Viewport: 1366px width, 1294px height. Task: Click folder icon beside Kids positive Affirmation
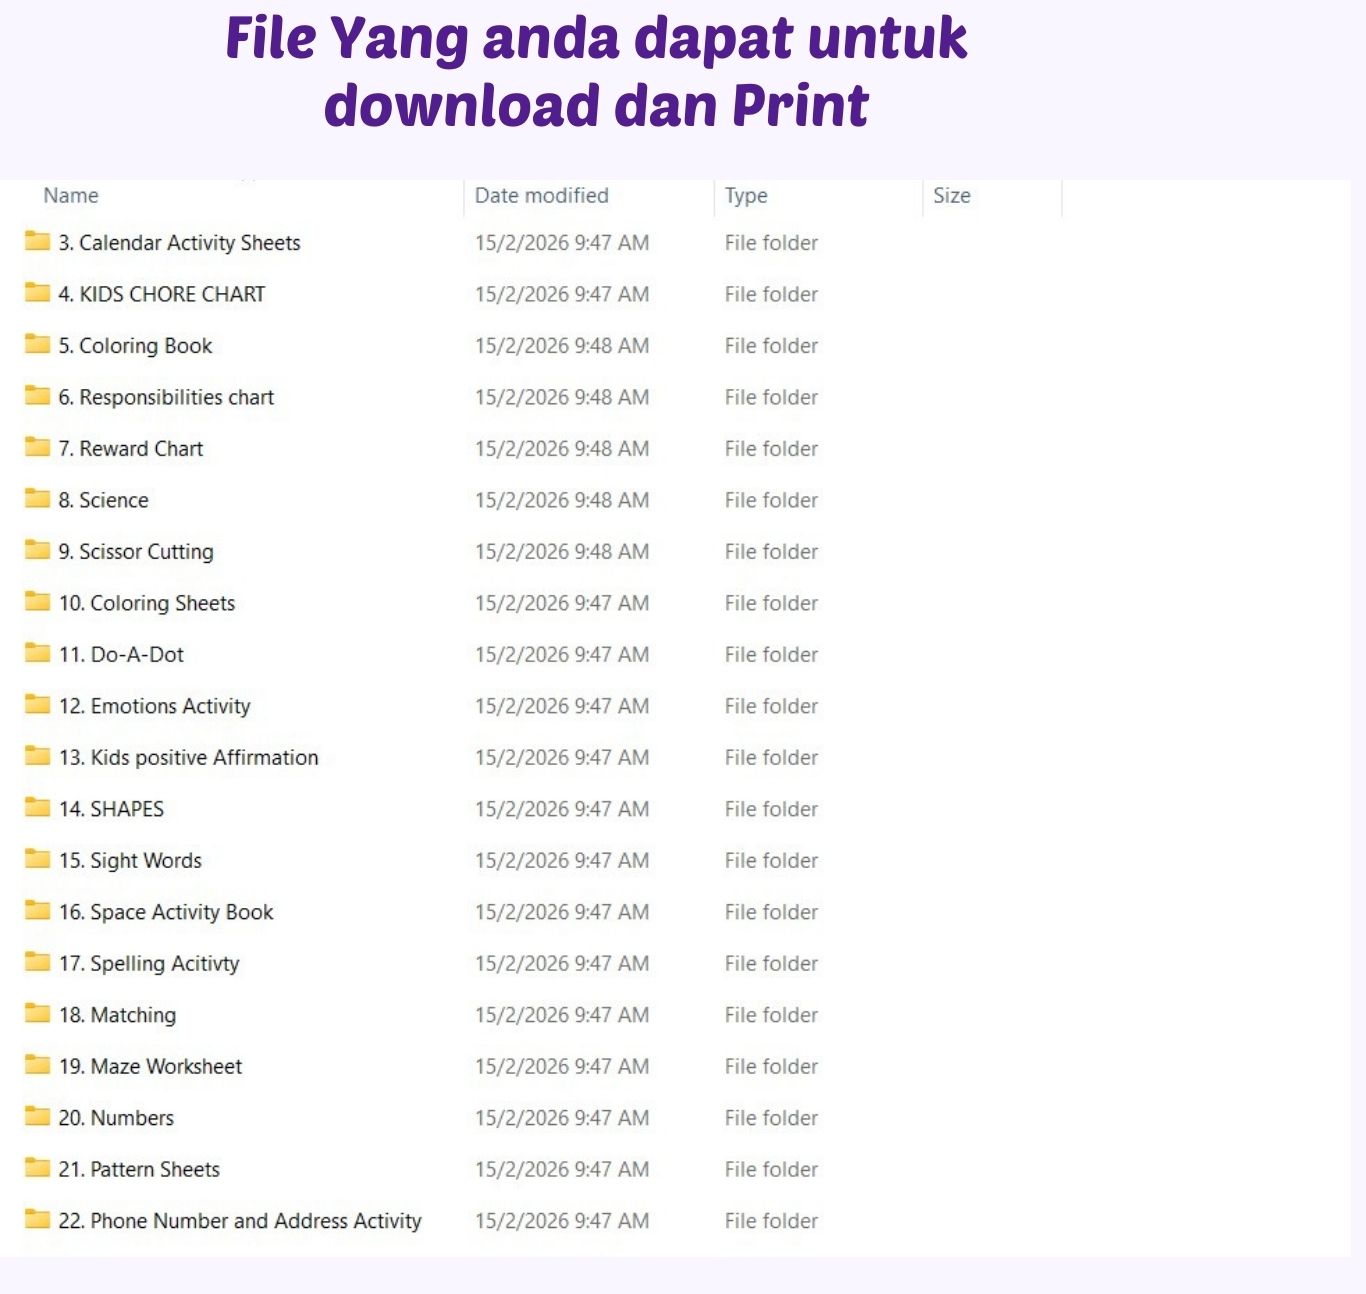[37, 756]
